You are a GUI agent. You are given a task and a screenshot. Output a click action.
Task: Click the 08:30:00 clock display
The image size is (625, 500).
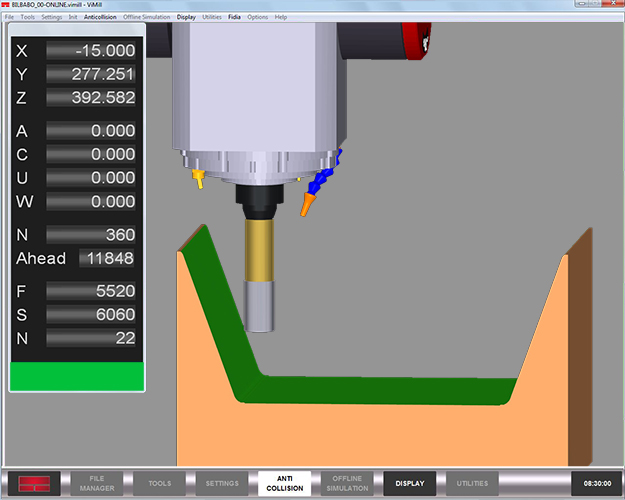pyautogui.click(x=598, y=484)
